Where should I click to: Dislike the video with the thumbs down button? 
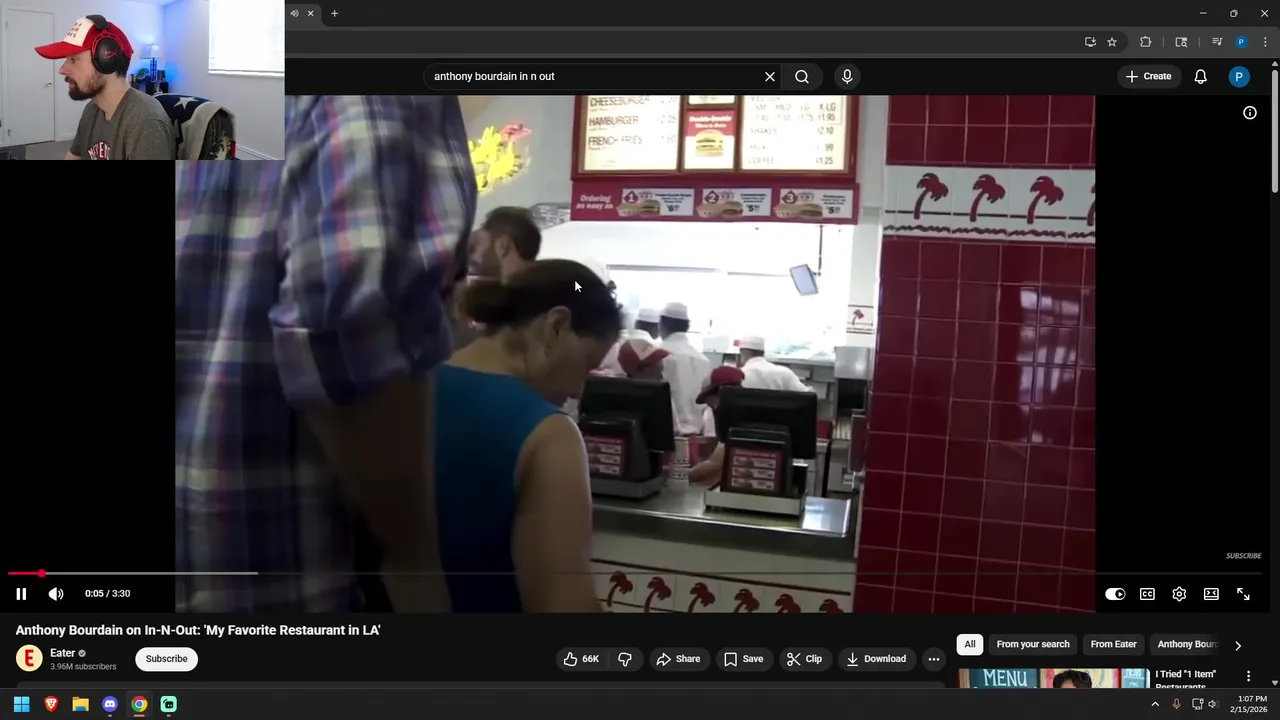pos(625,659)
